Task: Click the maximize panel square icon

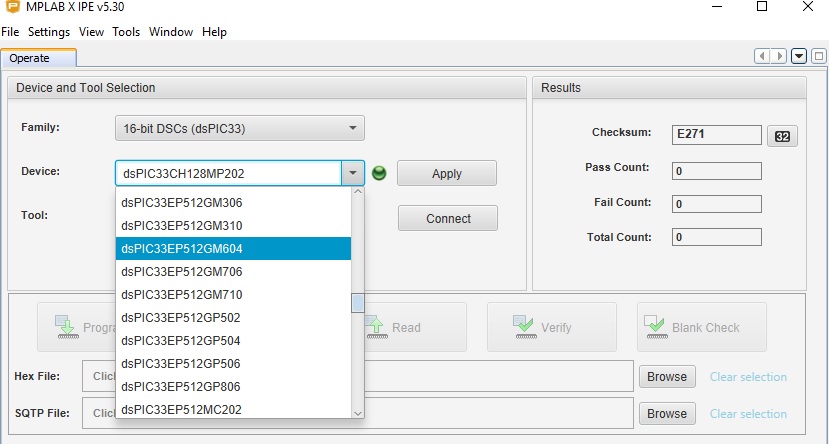Action: pyautogui.click(x=817, y=56)
